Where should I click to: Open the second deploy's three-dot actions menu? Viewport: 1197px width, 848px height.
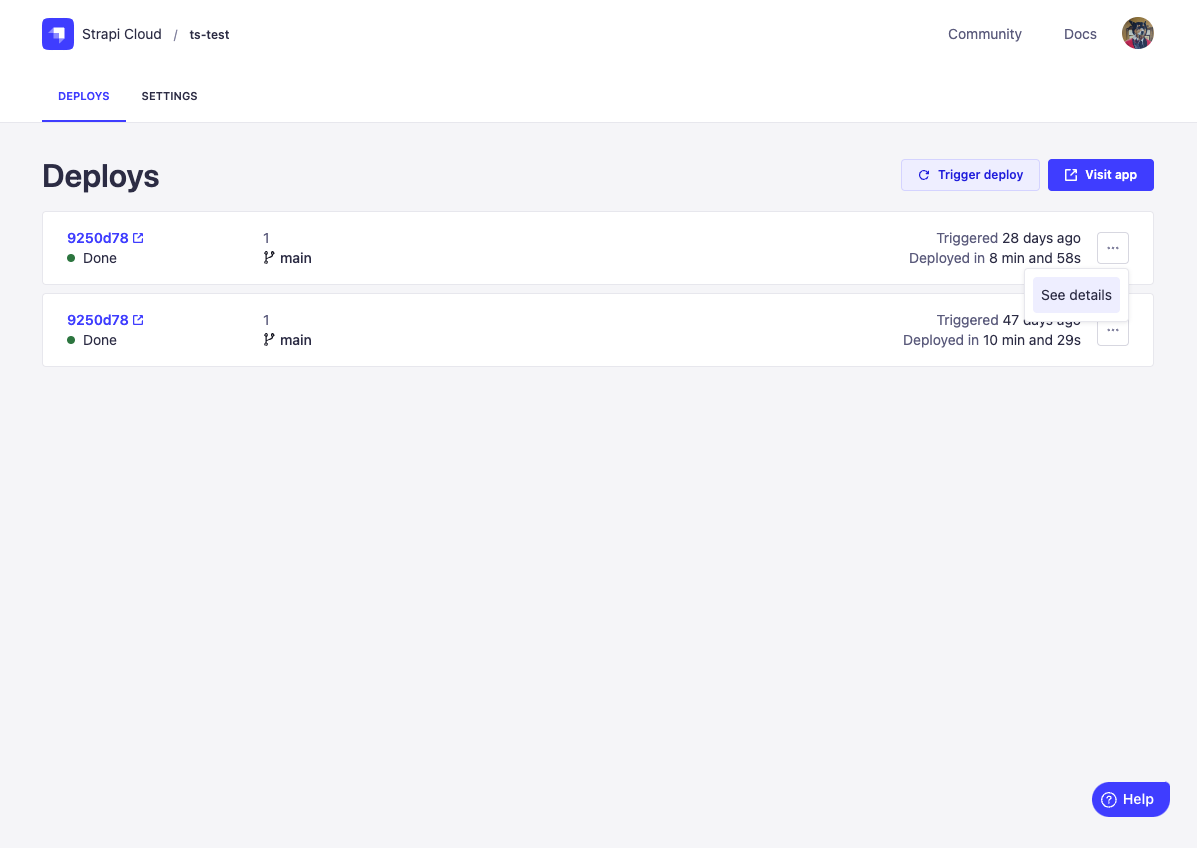[1112, 331]
